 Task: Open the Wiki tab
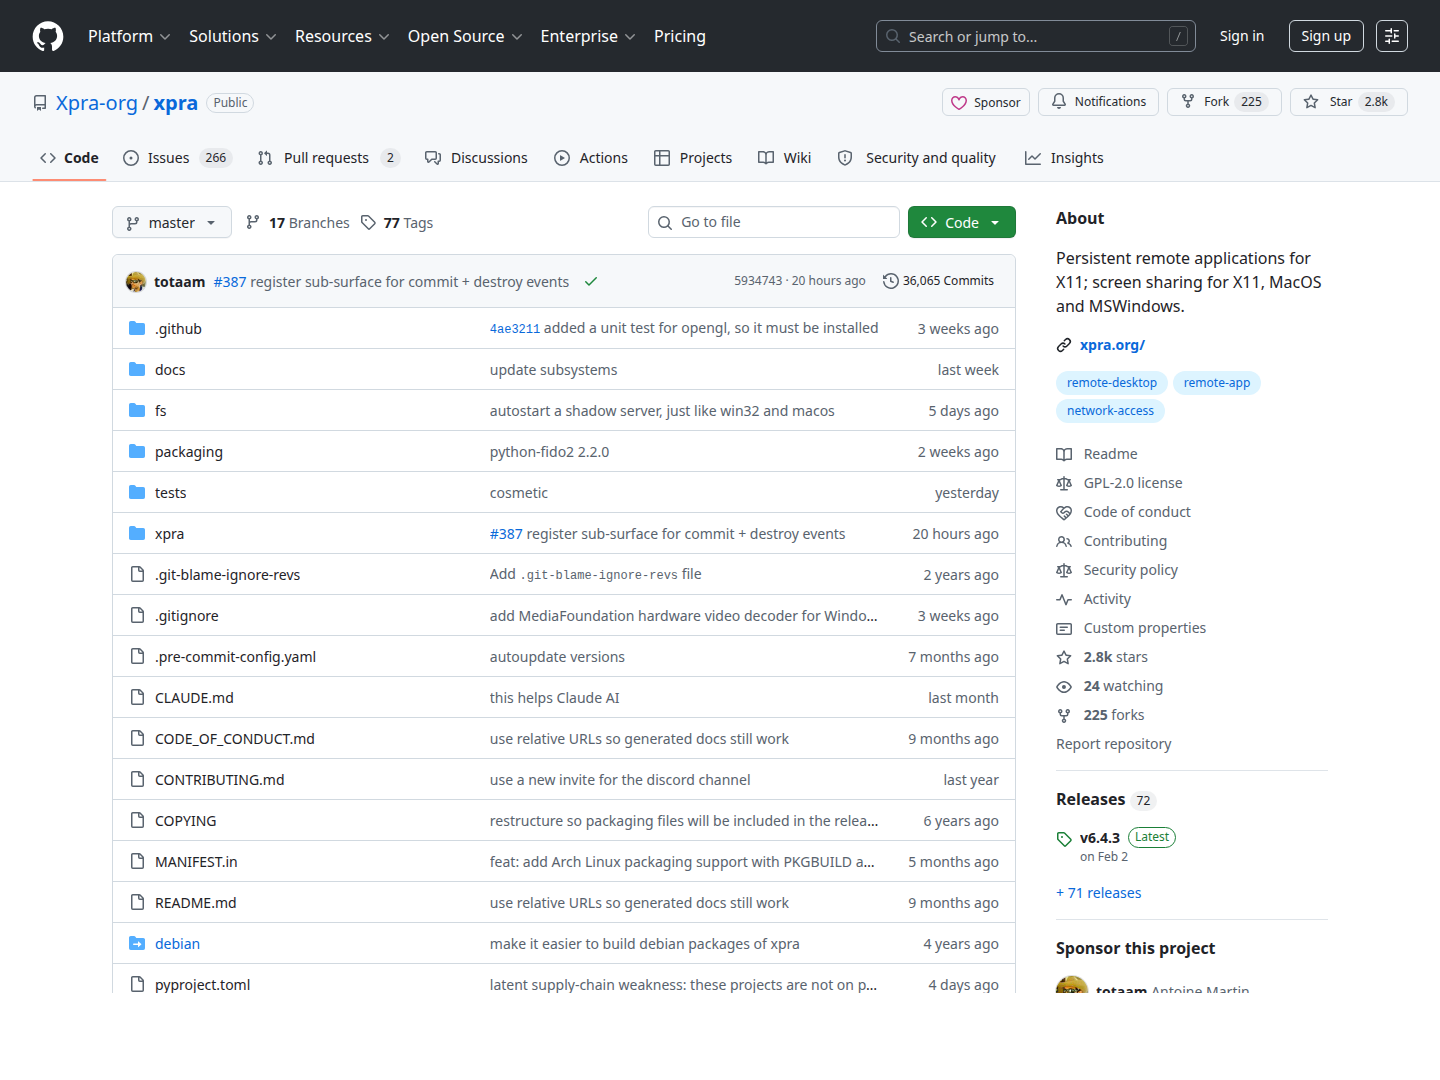pyautogui.click(x=785, y=158)
